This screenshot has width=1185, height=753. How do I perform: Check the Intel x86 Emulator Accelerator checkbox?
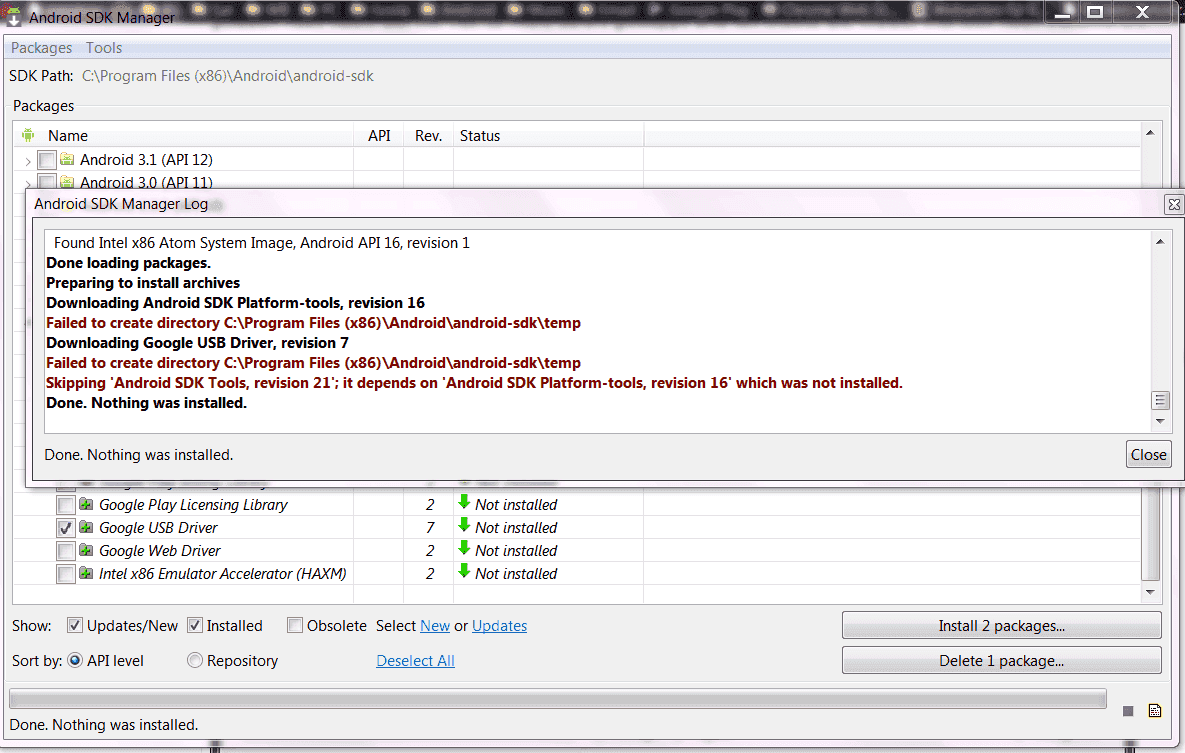point(66,574)
